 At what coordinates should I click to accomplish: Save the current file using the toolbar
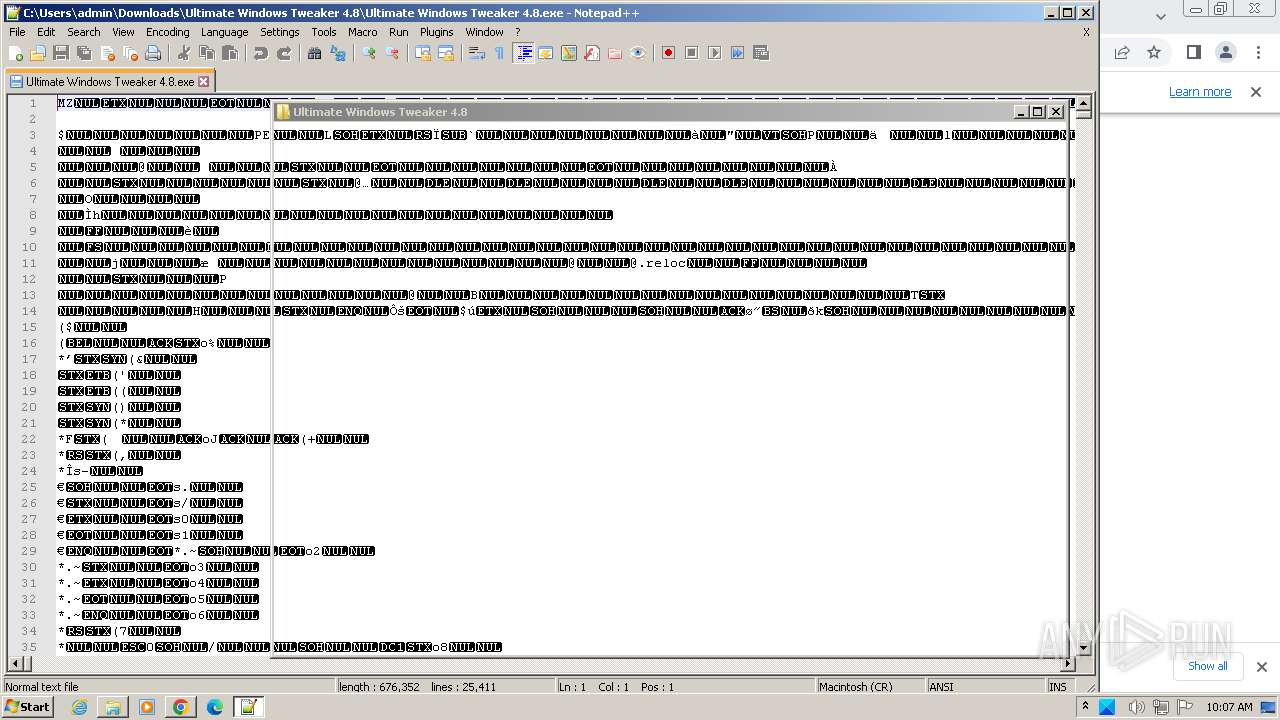point(61,53)
